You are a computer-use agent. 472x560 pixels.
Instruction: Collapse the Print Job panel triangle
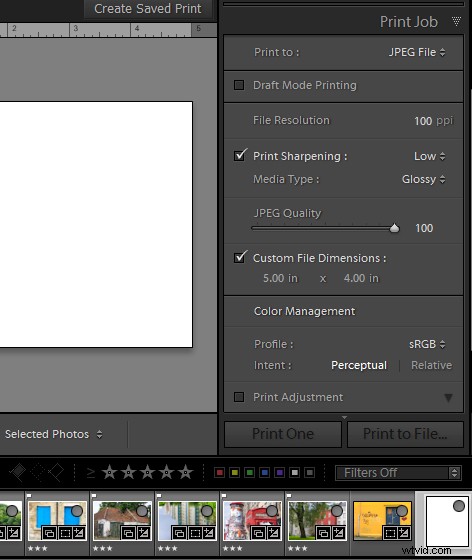pyautogui.click(x=456, y=21)
